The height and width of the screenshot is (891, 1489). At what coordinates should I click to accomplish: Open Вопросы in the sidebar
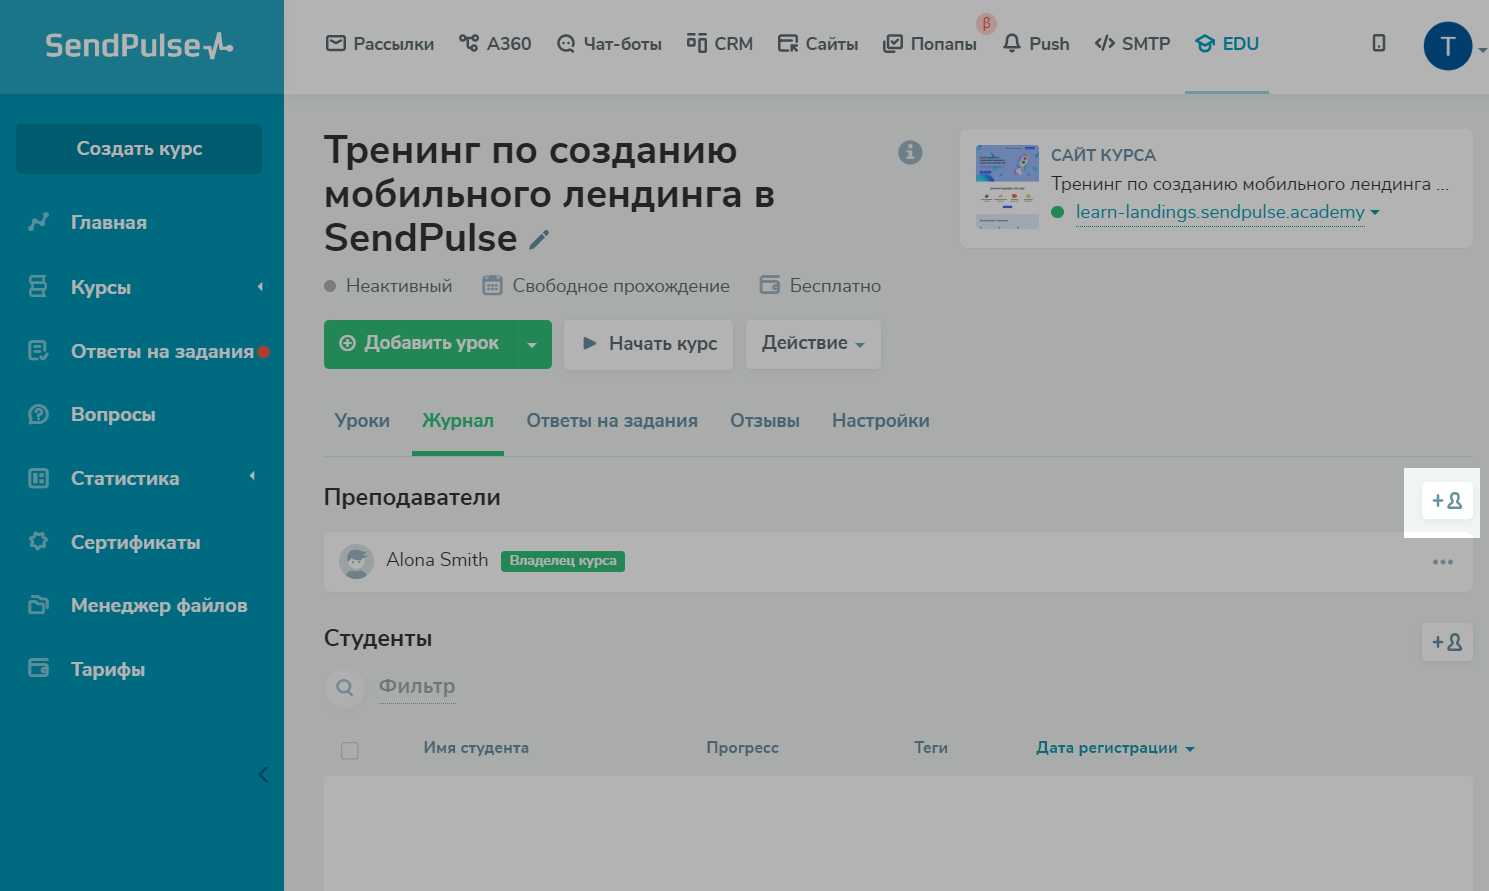click(113, 415)
